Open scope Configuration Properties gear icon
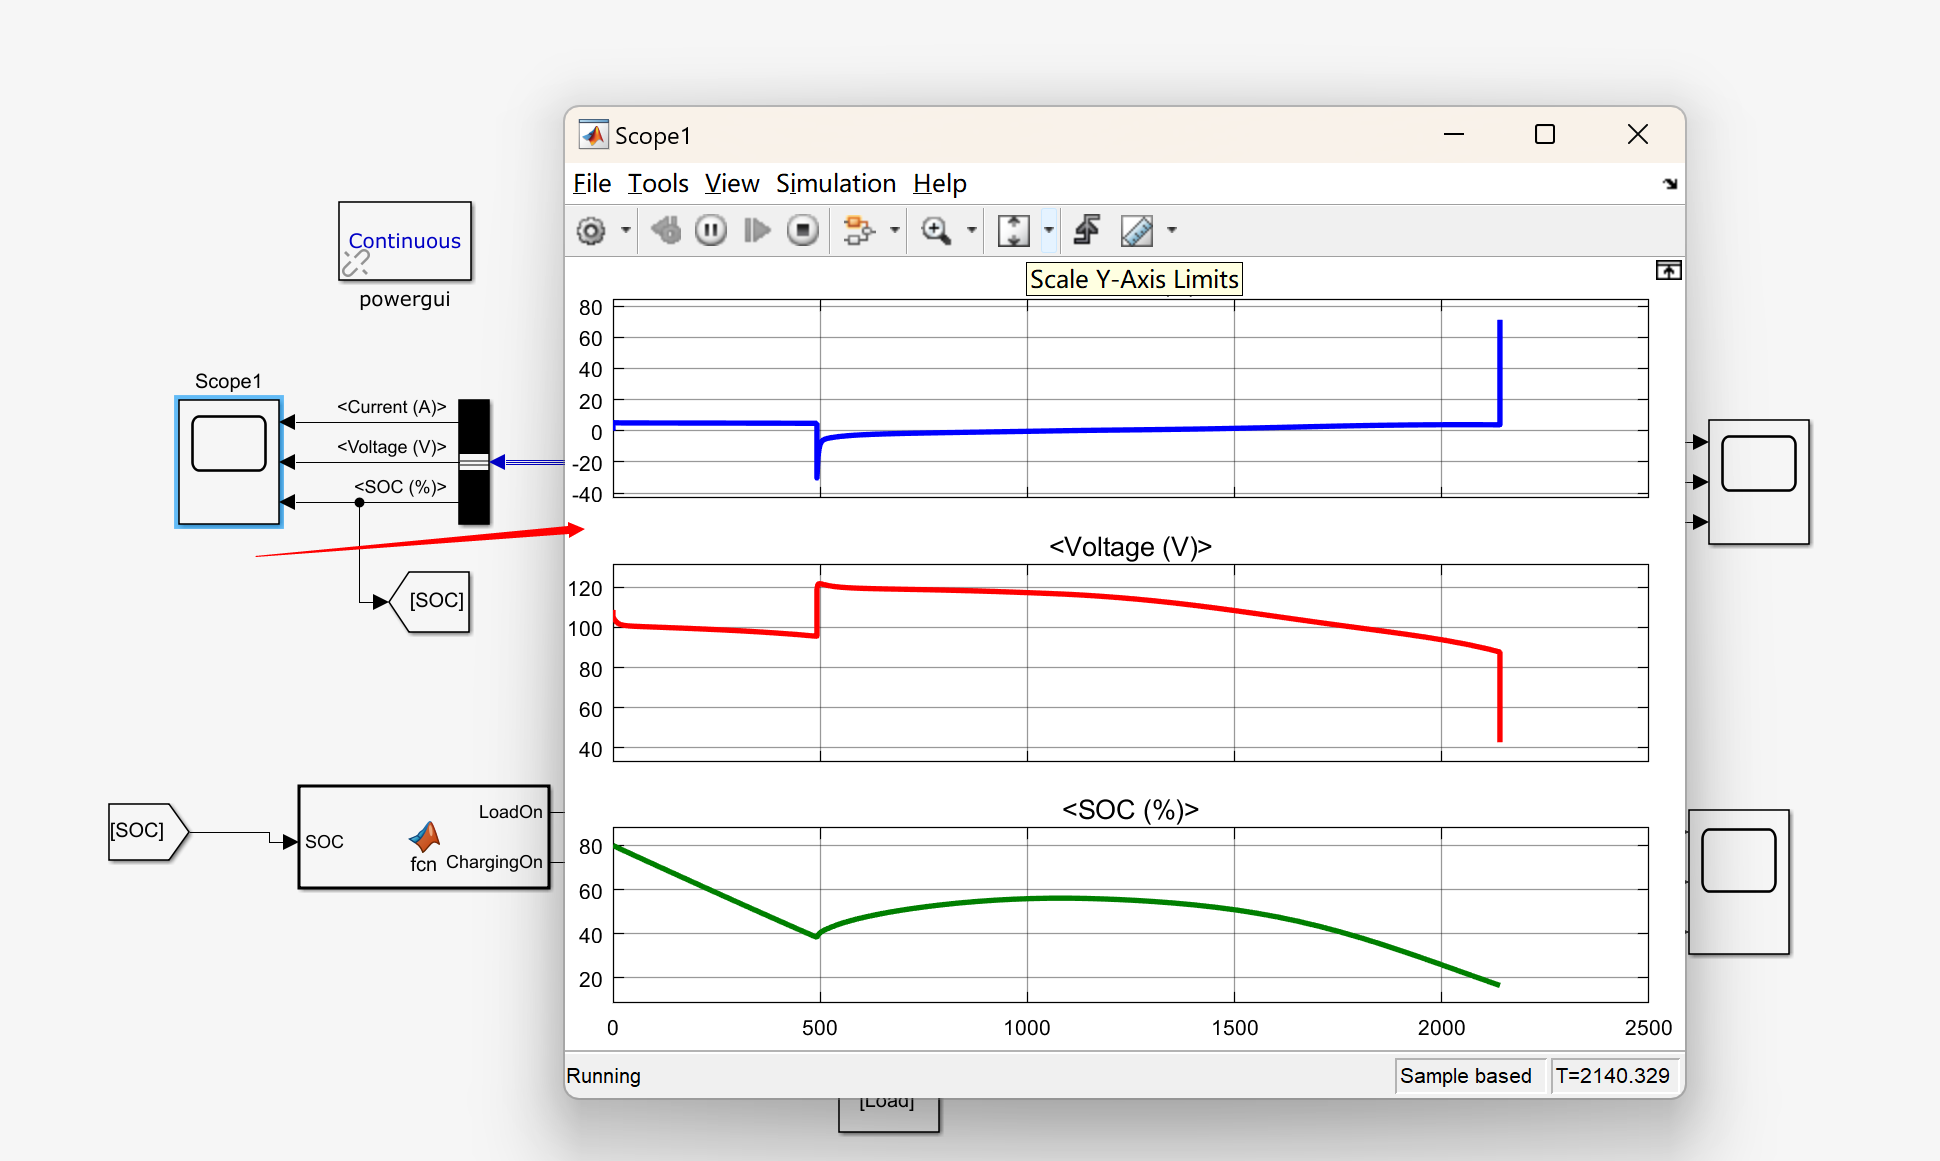Viewport: 1940px width, 1161px height. [x=591, y=231]
